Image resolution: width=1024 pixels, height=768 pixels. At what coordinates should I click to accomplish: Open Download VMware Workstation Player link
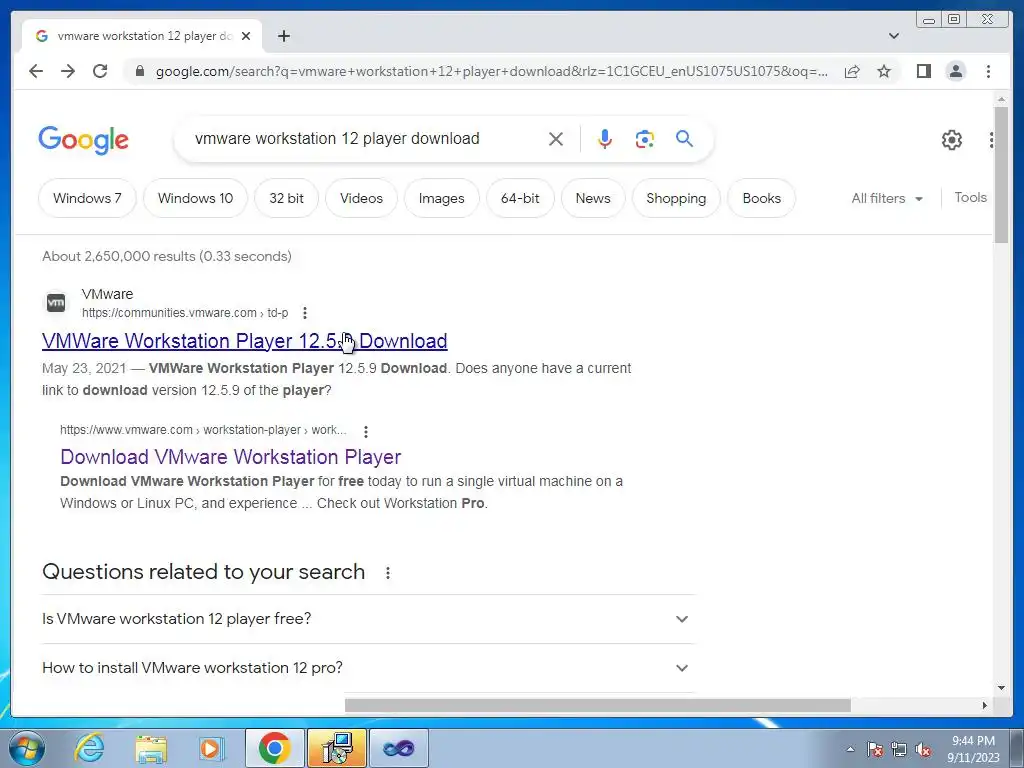[x=231, y=456]
